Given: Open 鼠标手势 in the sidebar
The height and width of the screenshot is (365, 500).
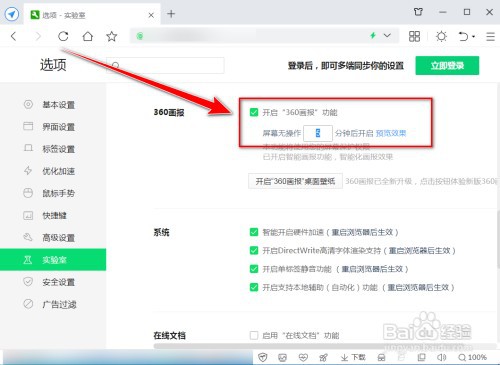Looking at the screenshot, I should pyautogui.click(x=53, y=193).
